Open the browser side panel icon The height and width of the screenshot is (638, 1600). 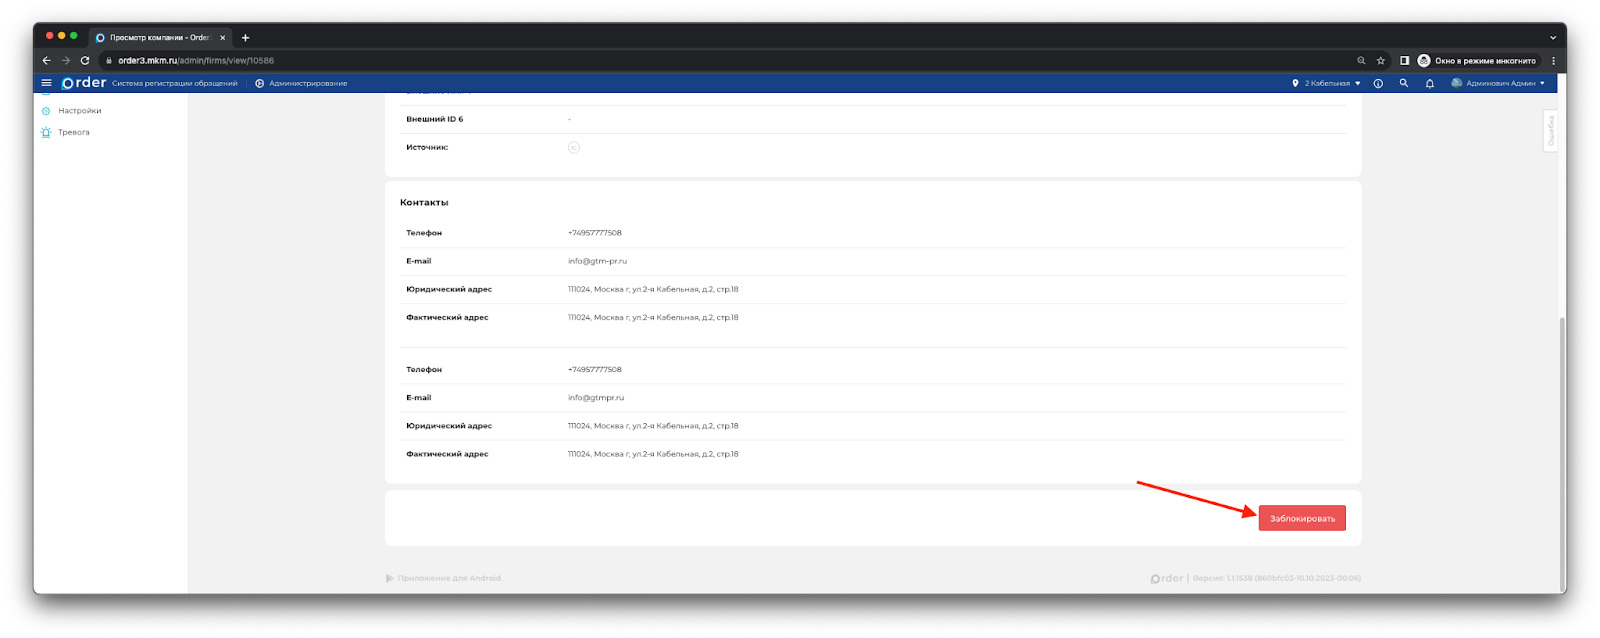click(x=1404, y=61)
